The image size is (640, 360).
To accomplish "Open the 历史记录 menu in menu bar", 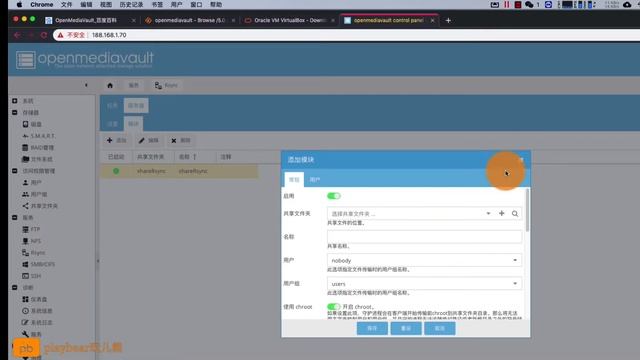I will pos(131,4).
